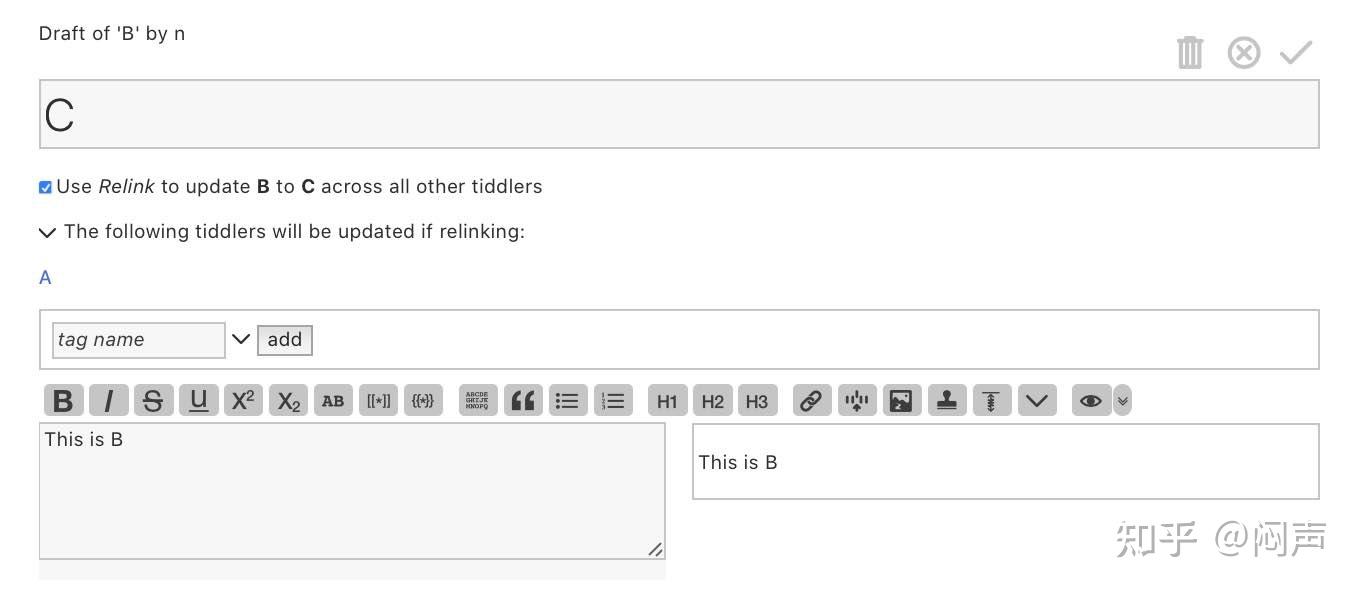This screenshot has width=1362, height=594.
Task: Toggle the preview pane eye icon
Action: pyautogui.click(x=1090, y=401)
